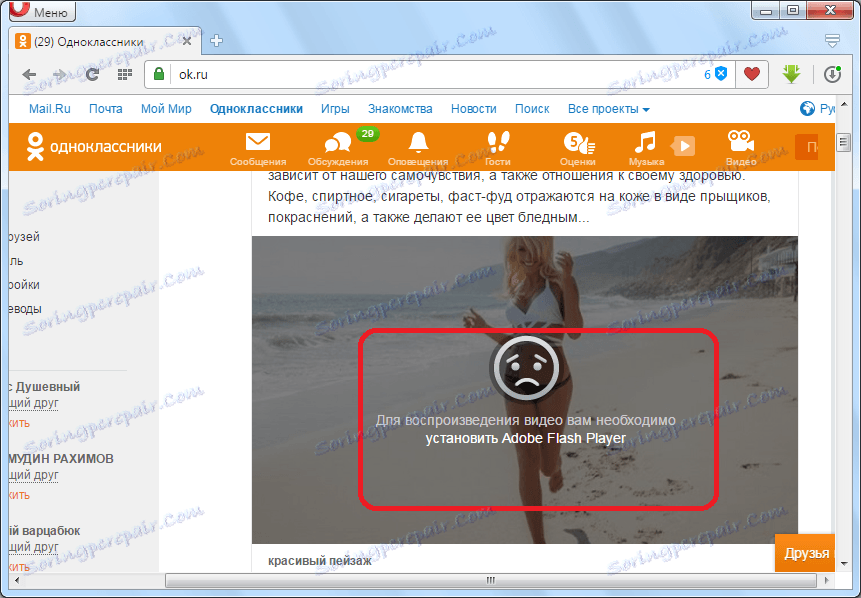Click the красивый пейзаж video title
861x598 pixels.
coord(320,561)
